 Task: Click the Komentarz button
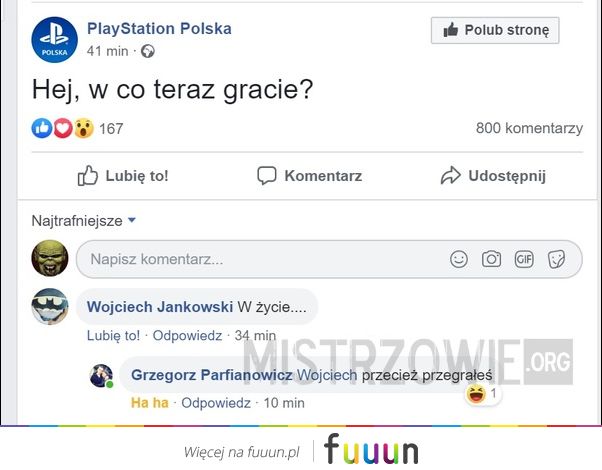(x=309, y=176)
